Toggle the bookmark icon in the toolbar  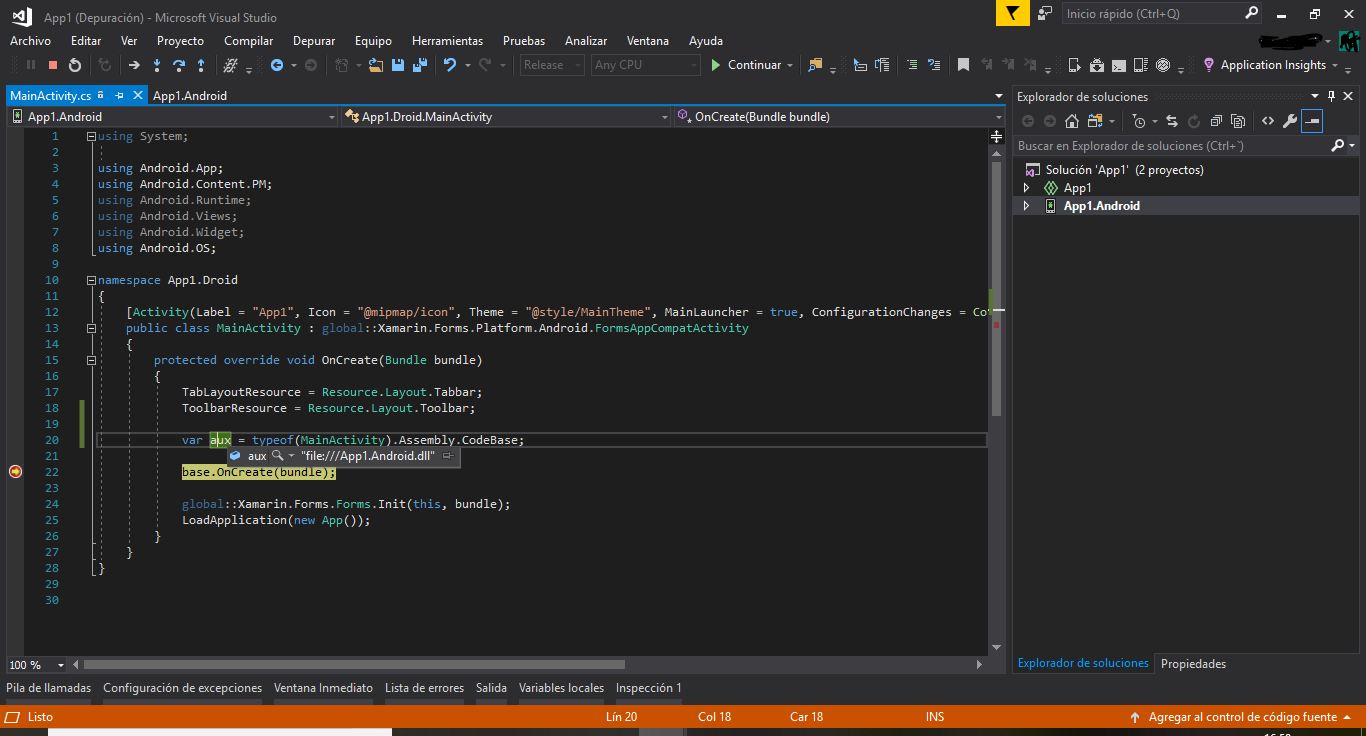point(963,65)
